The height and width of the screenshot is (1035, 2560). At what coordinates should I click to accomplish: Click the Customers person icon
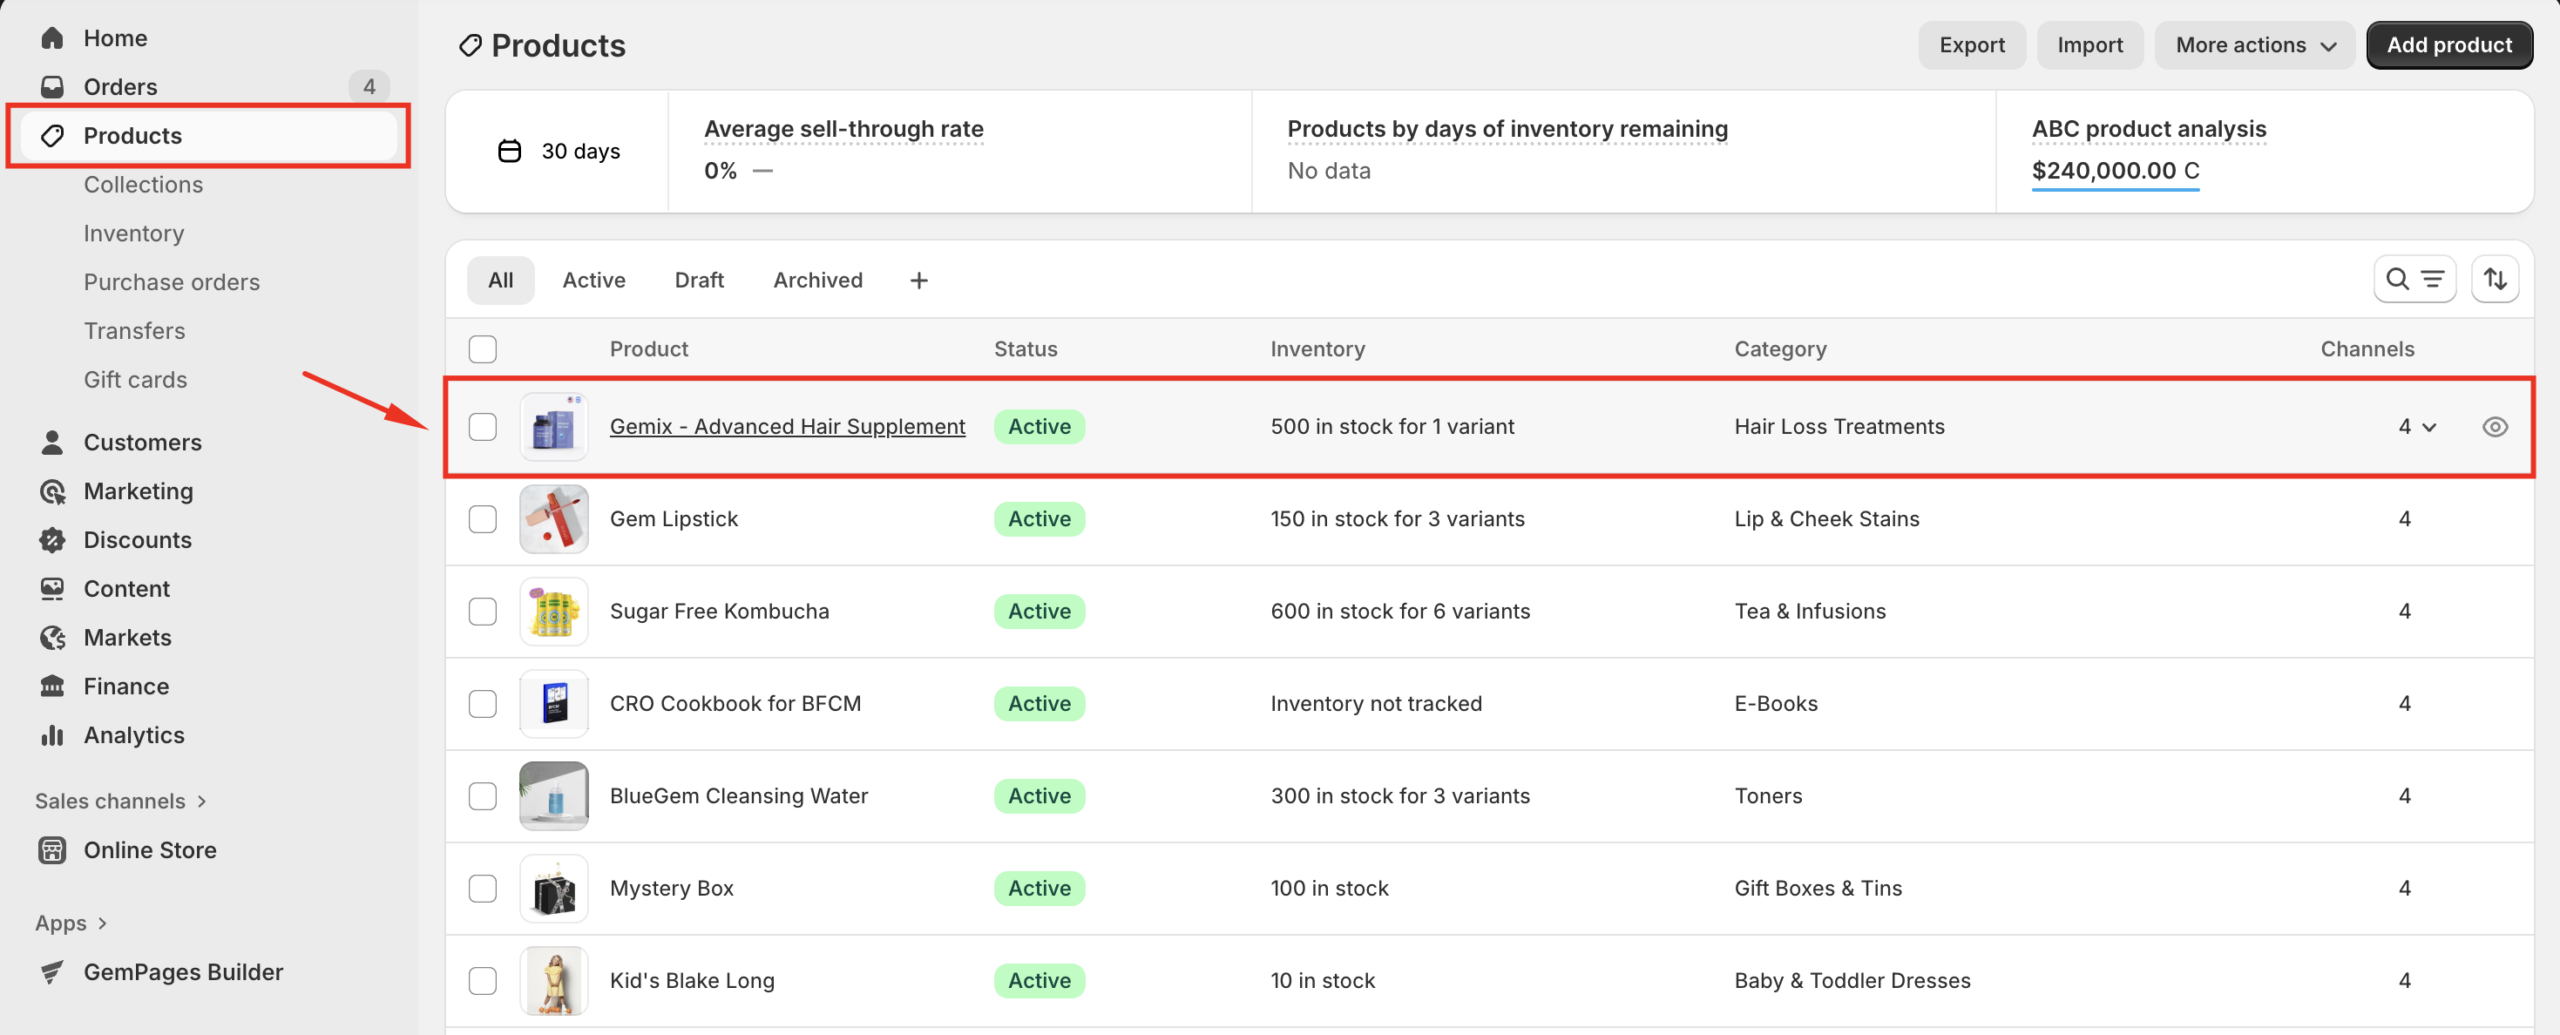pyautogui.click(x=52, y=442)
